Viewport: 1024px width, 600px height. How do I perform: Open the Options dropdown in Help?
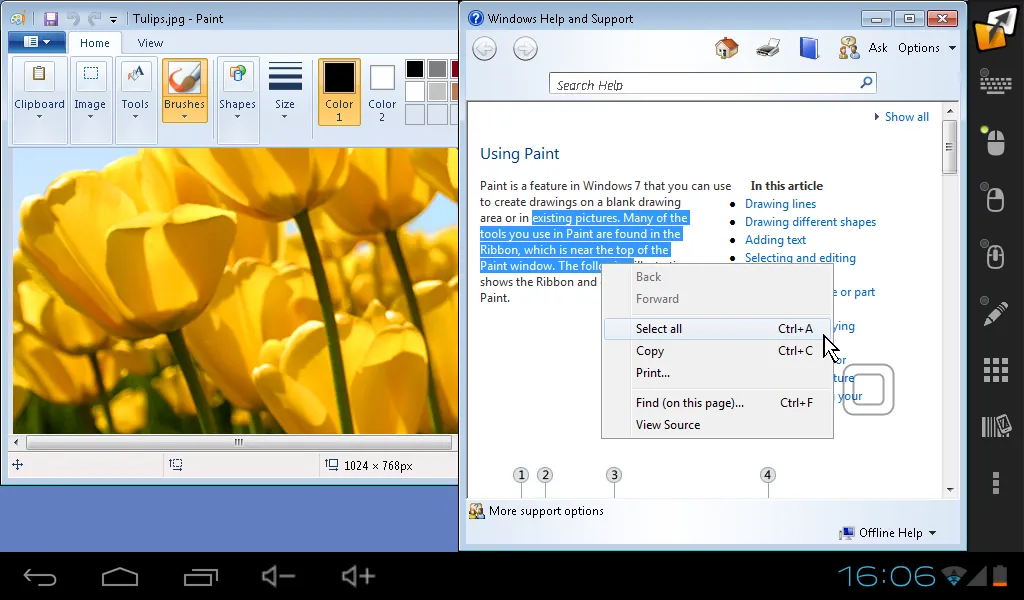pos(927,48)
